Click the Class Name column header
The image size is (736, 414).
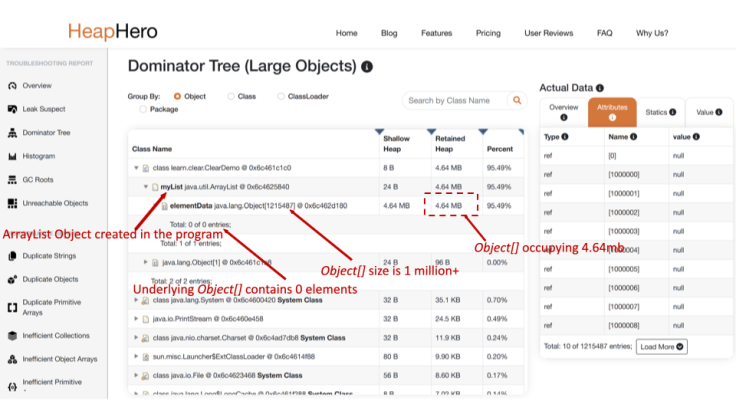click(152, 149)
